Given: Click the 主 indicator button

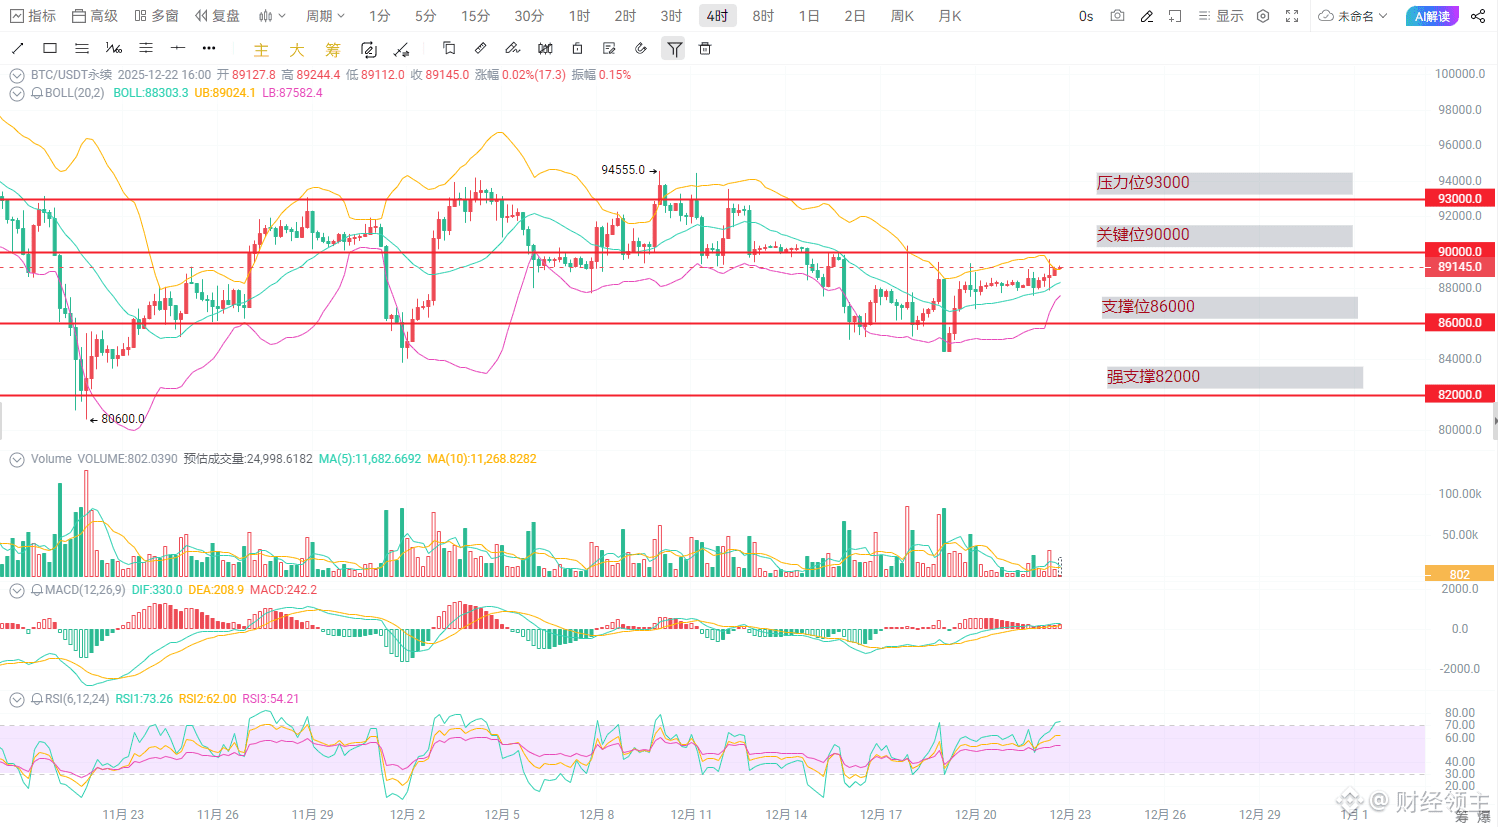Looking at the screenshot, I should (x=261, y=49).
